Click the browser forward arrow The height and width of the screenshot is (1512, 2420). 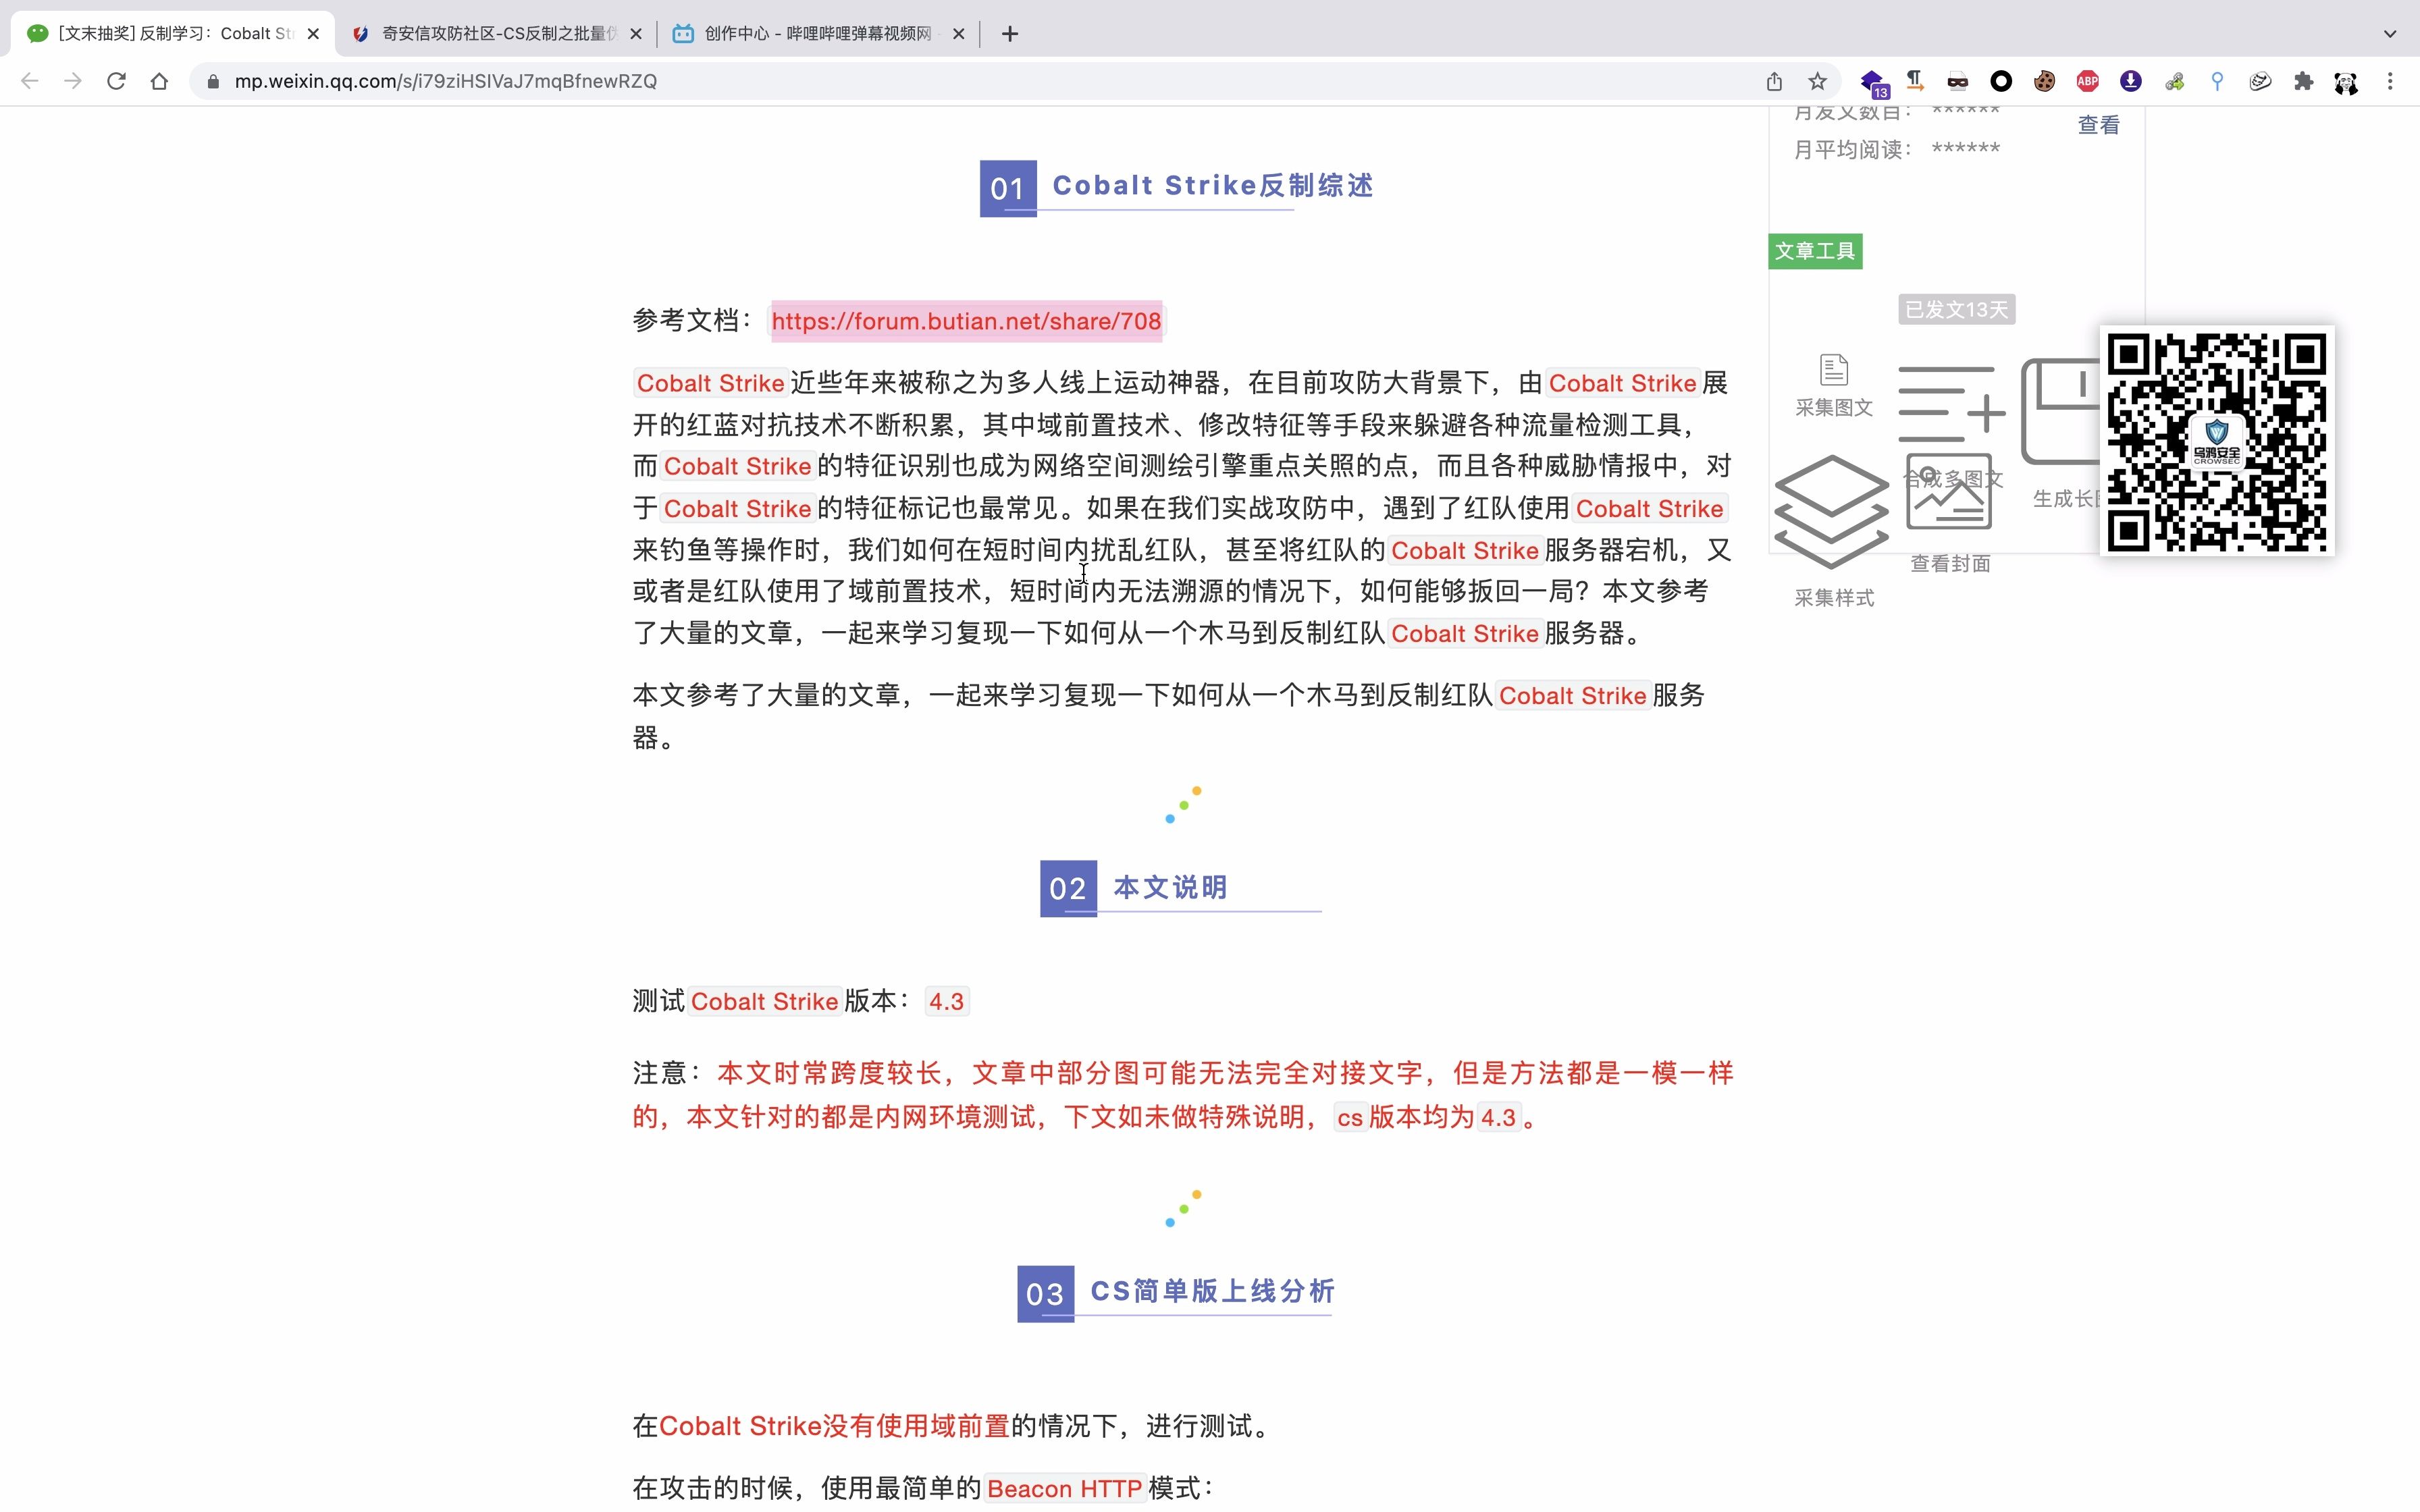[72, 81]
